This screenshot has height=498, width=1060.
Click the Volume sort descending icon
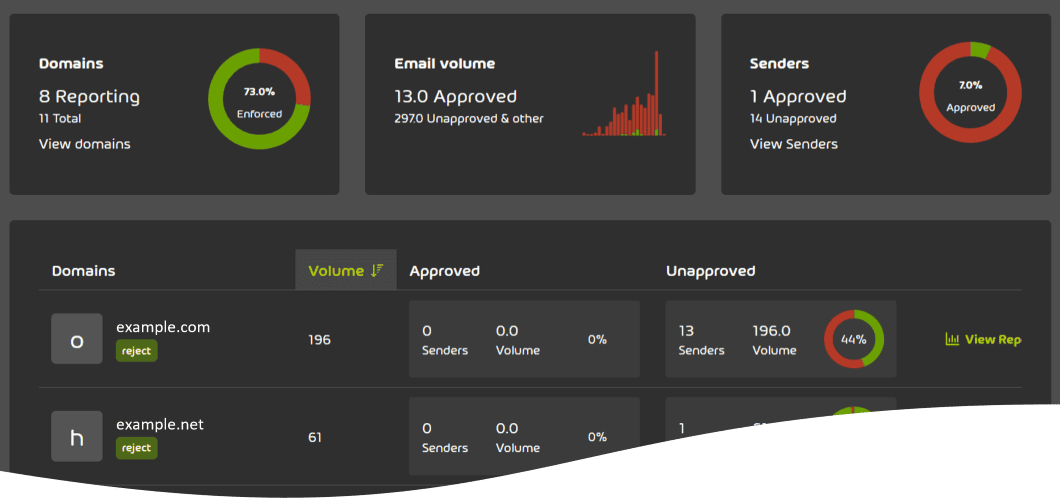(377, 271)
